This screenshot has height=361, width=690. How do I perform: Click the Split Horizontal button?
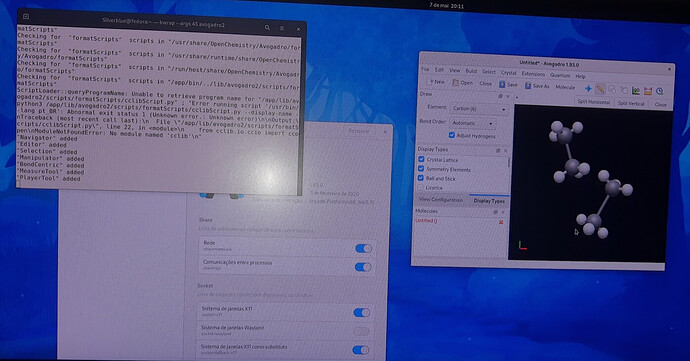click(x=594, y=102)
